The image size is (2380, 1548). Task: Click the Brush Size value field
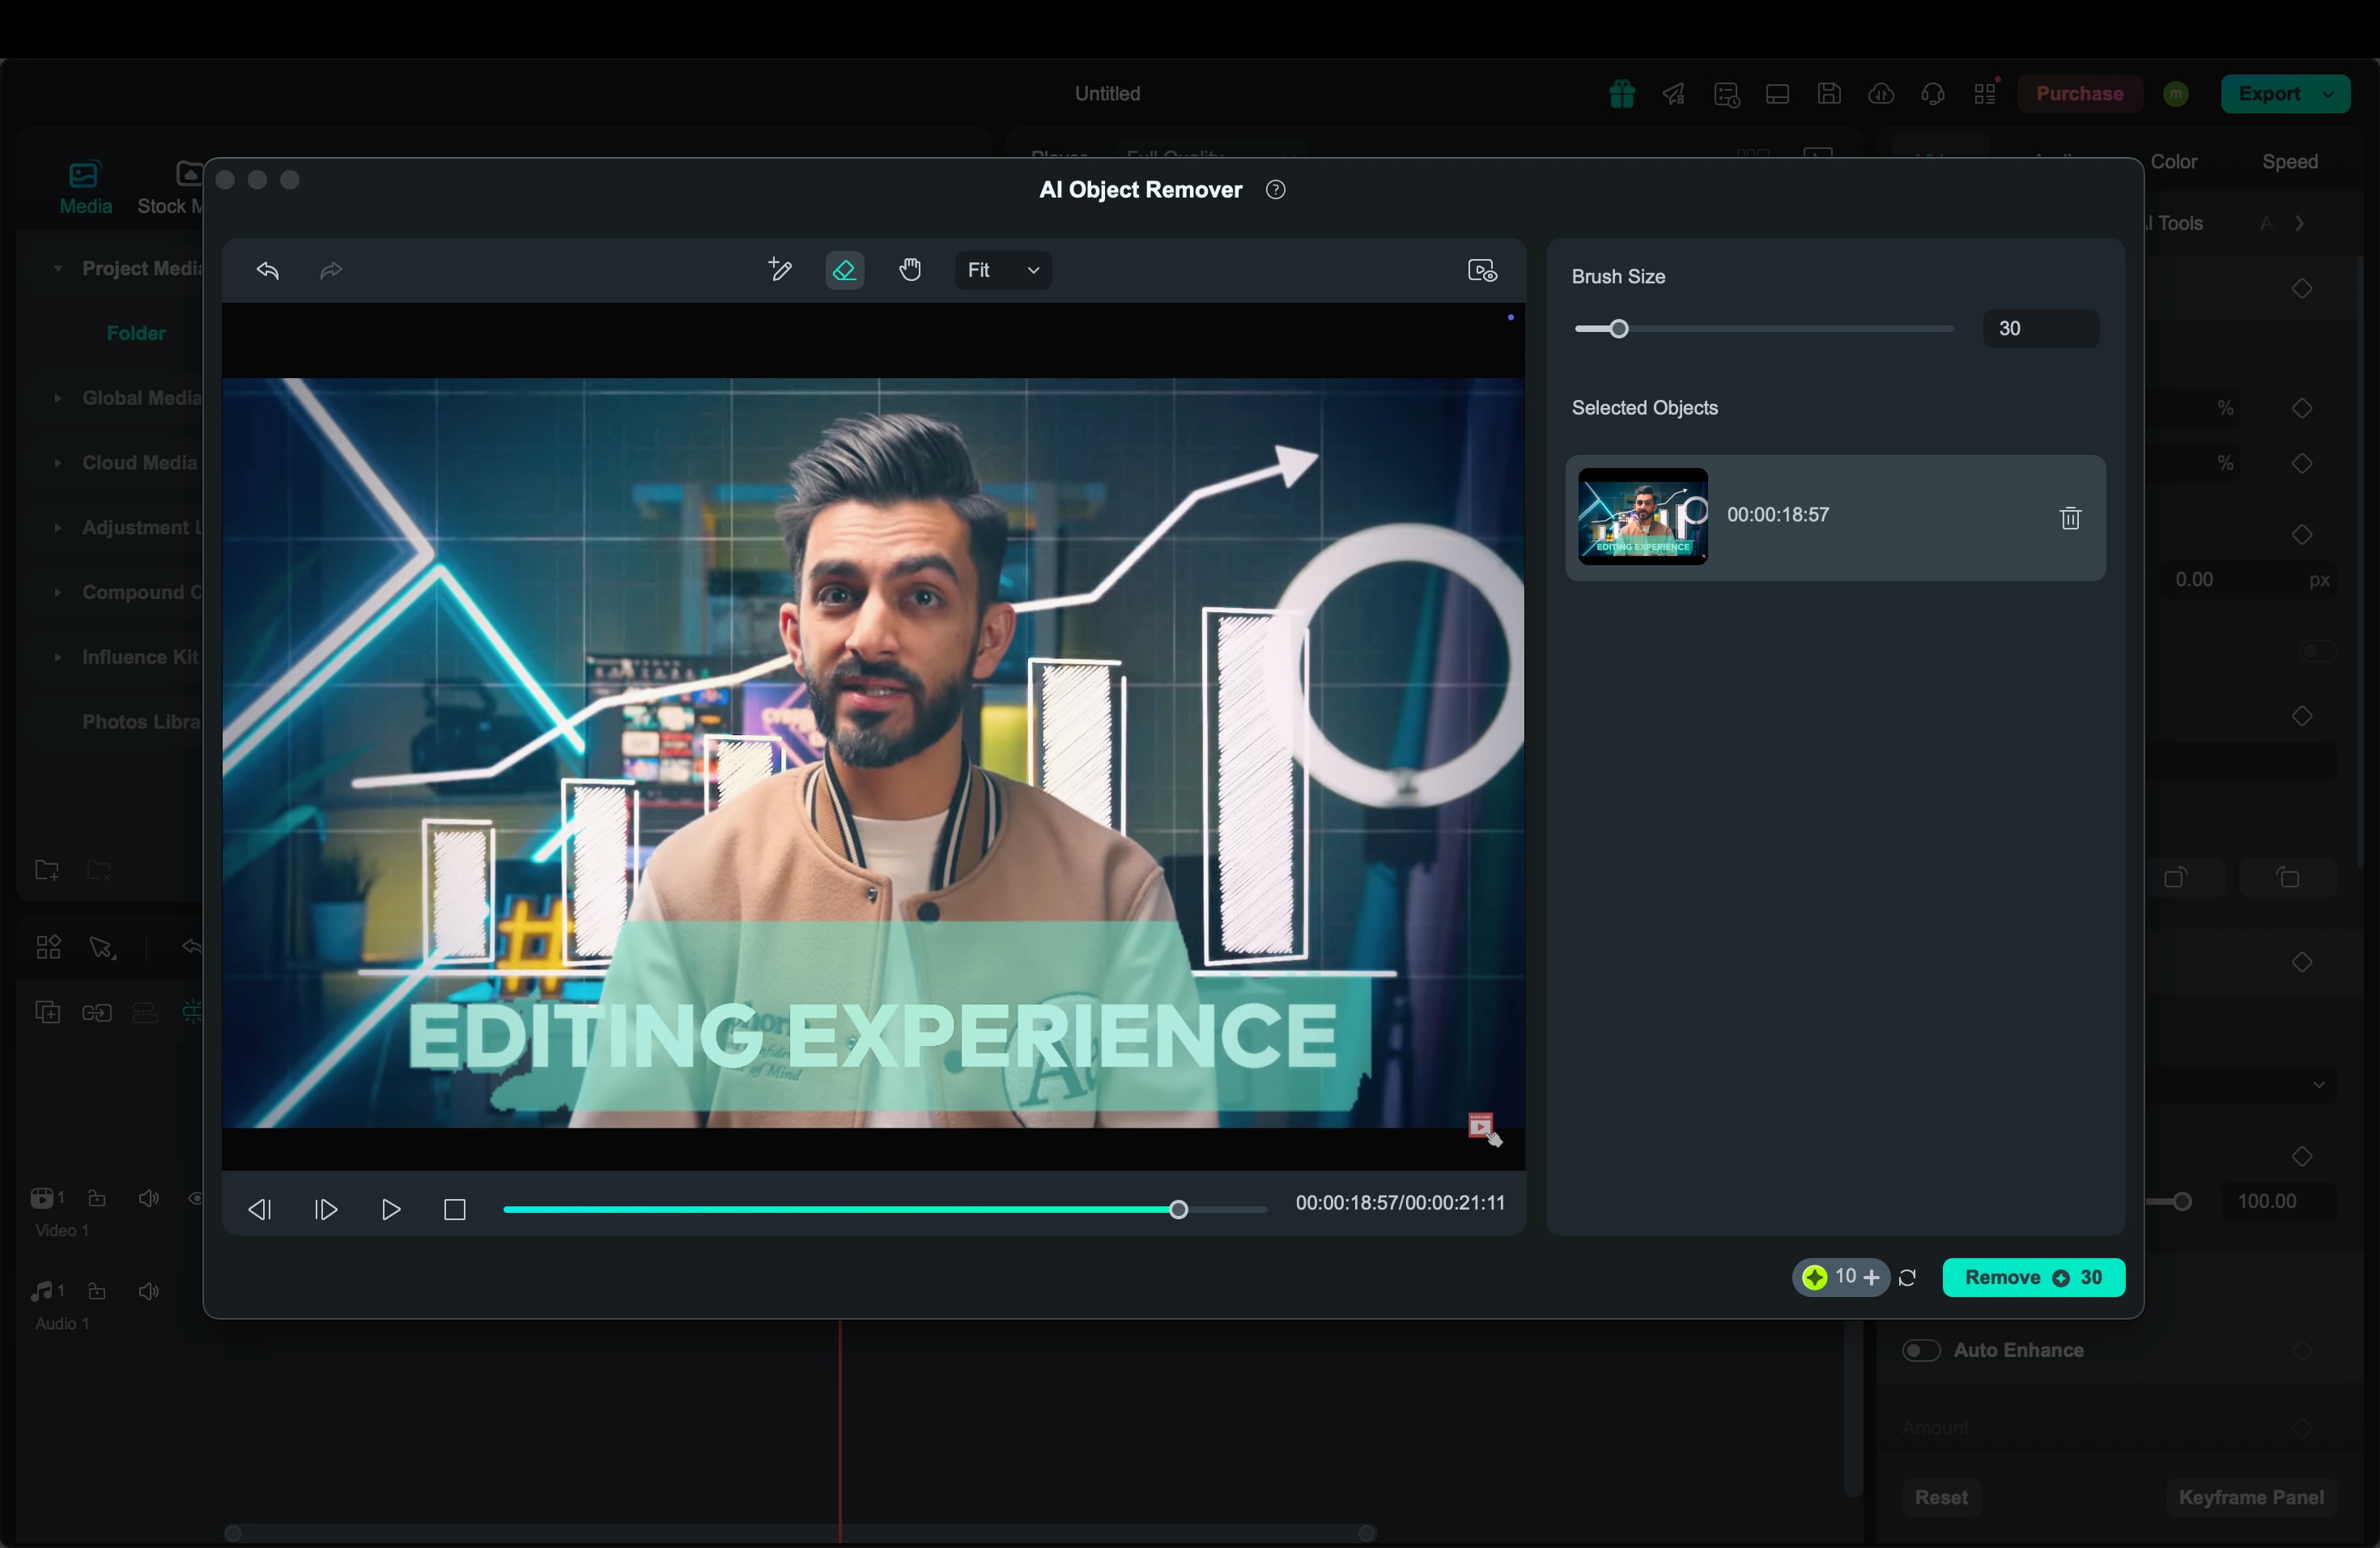(2040, 329)
